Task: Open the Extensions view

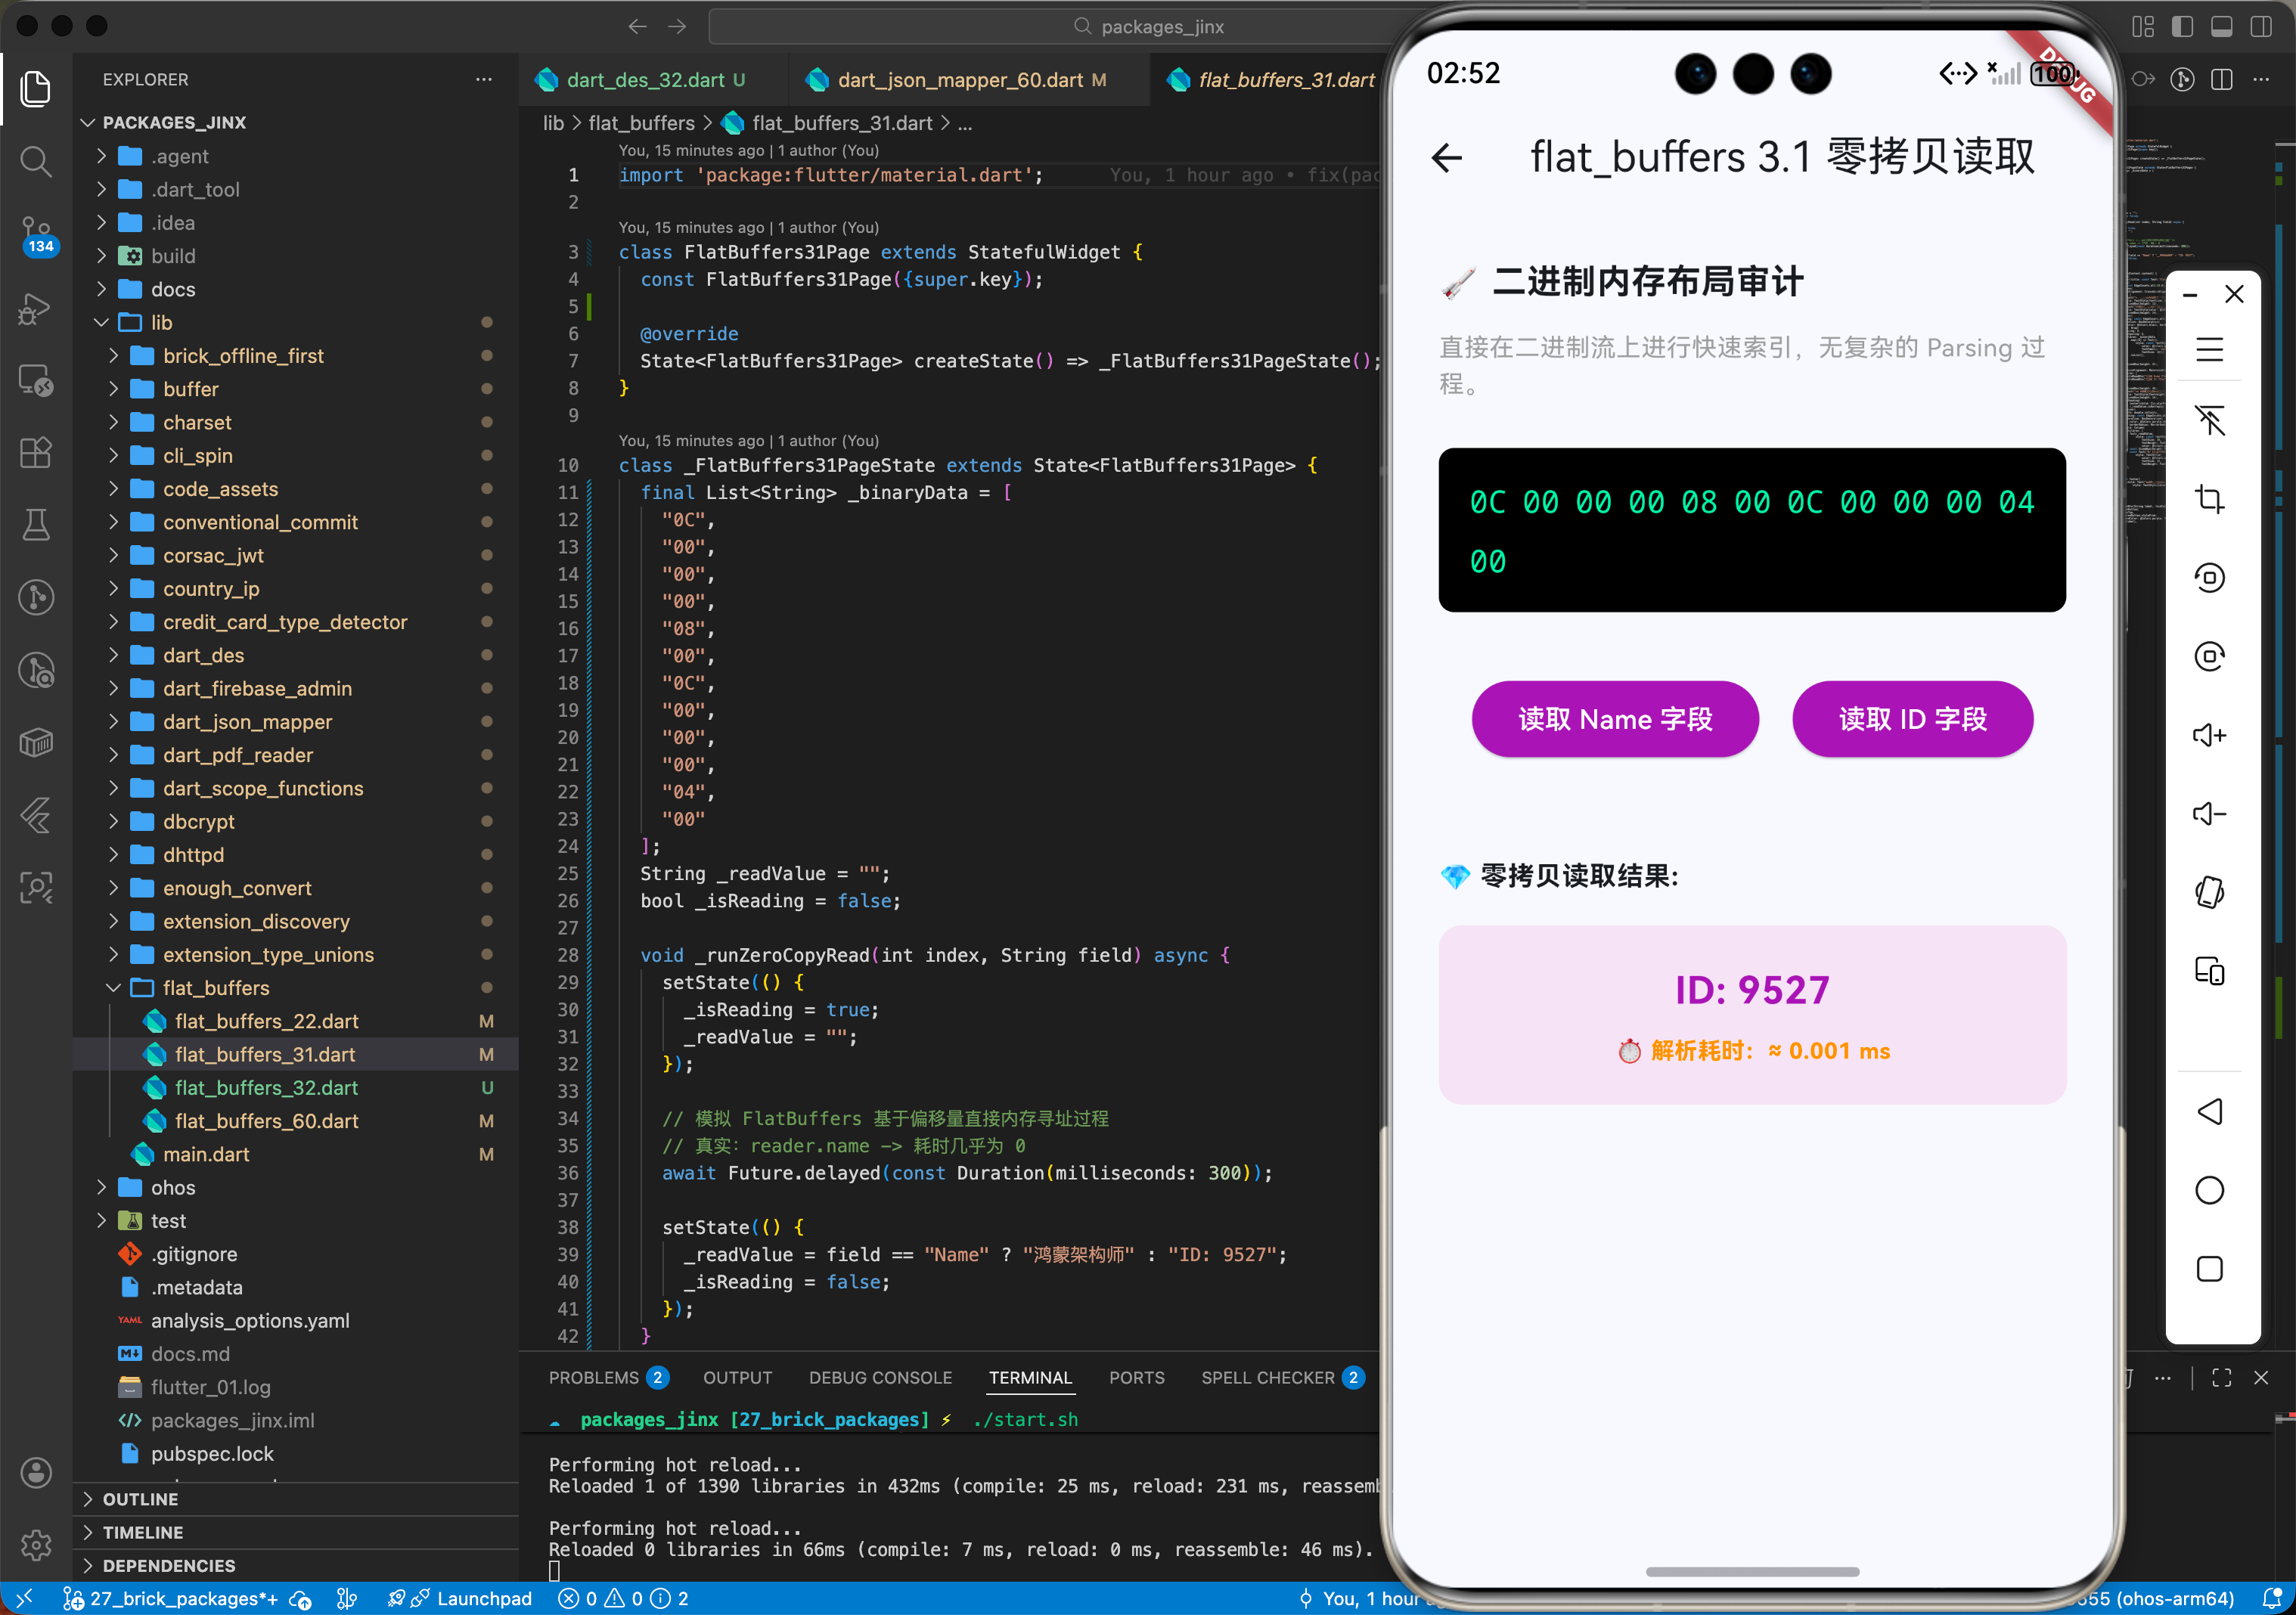Action: pos(36,452)
